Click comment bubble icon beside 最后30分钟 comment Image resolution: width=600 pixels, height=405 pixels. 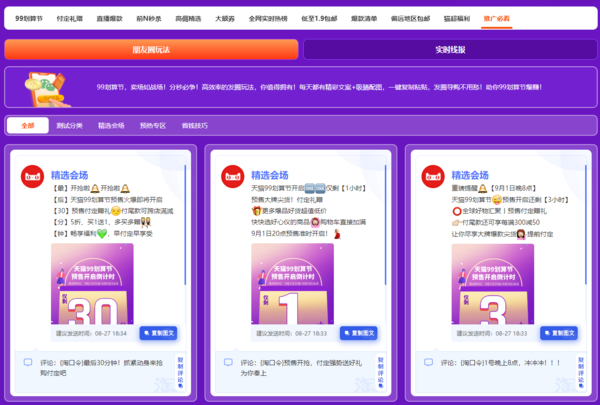pyautogui.click(x=28, y=362)
